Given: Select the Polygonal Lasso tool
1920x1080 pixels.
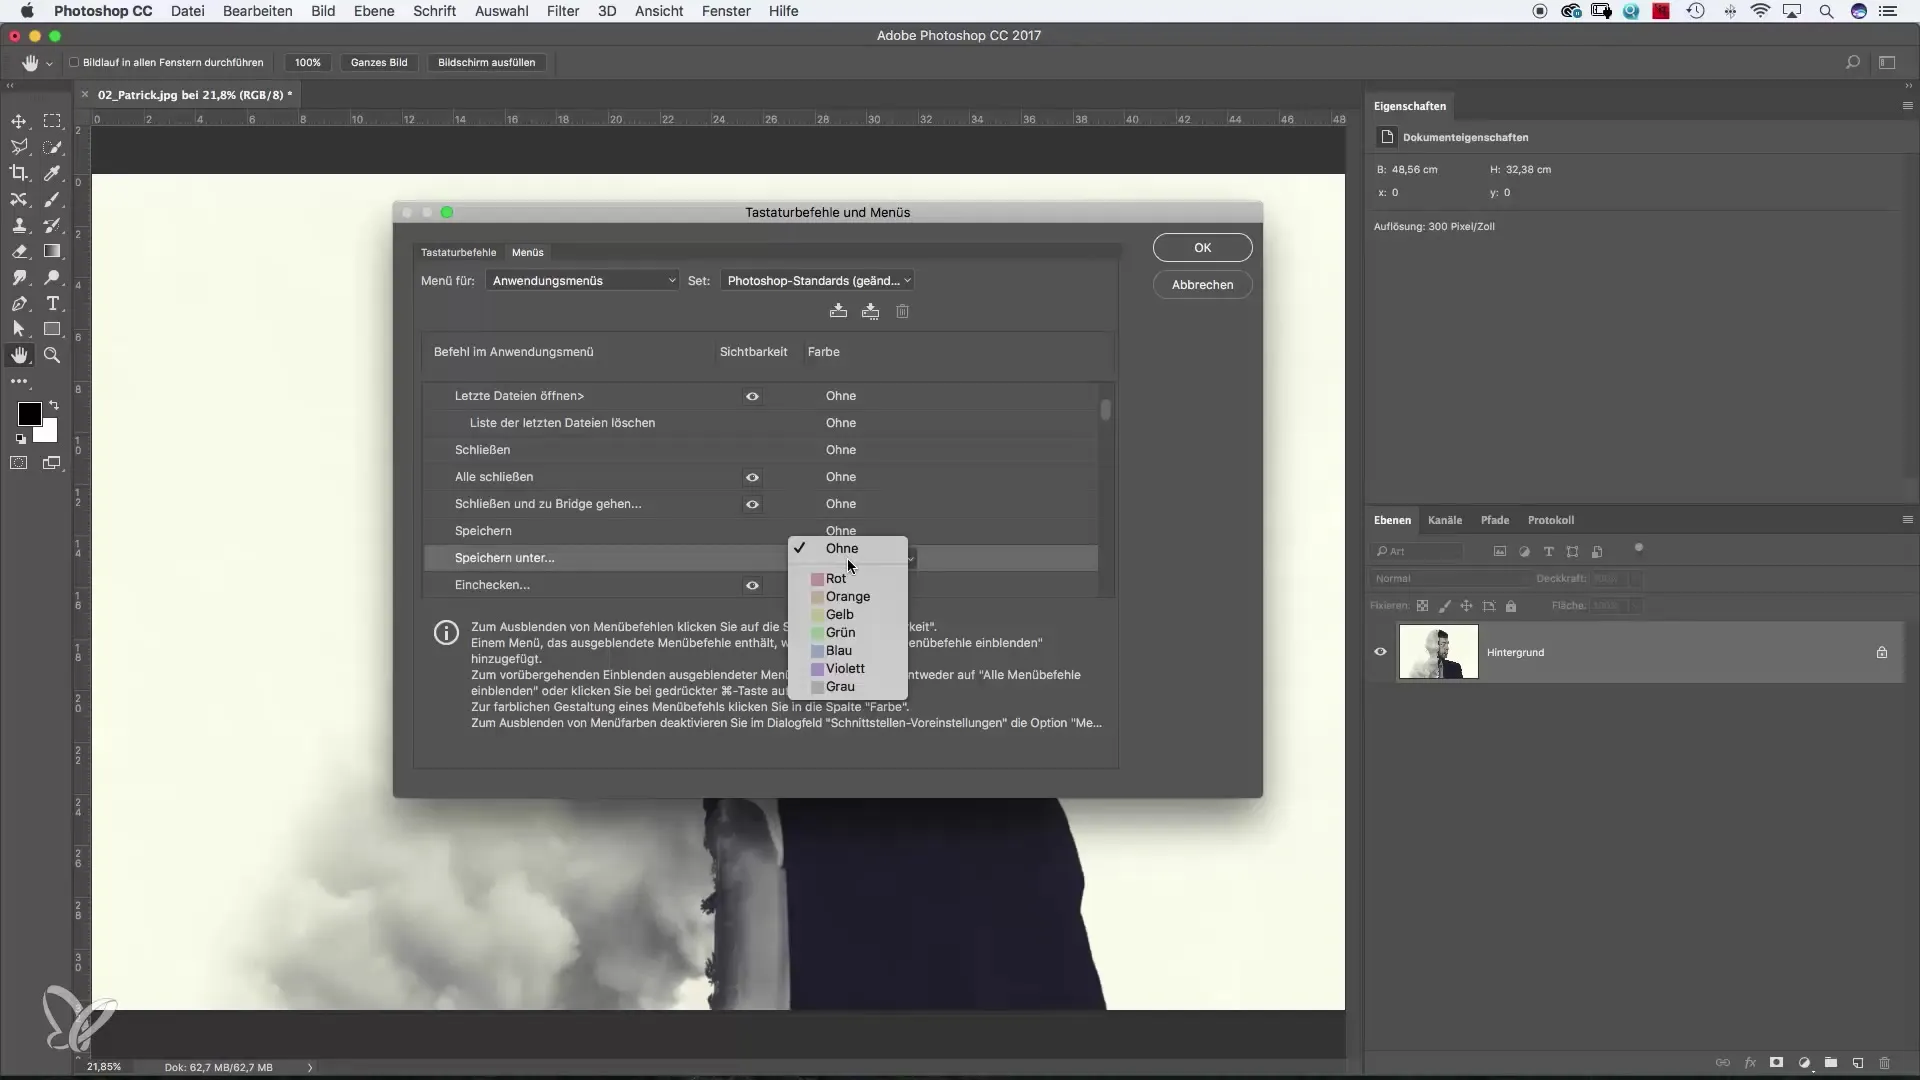Looking at the screenshot, I should (x=19, y=147).
